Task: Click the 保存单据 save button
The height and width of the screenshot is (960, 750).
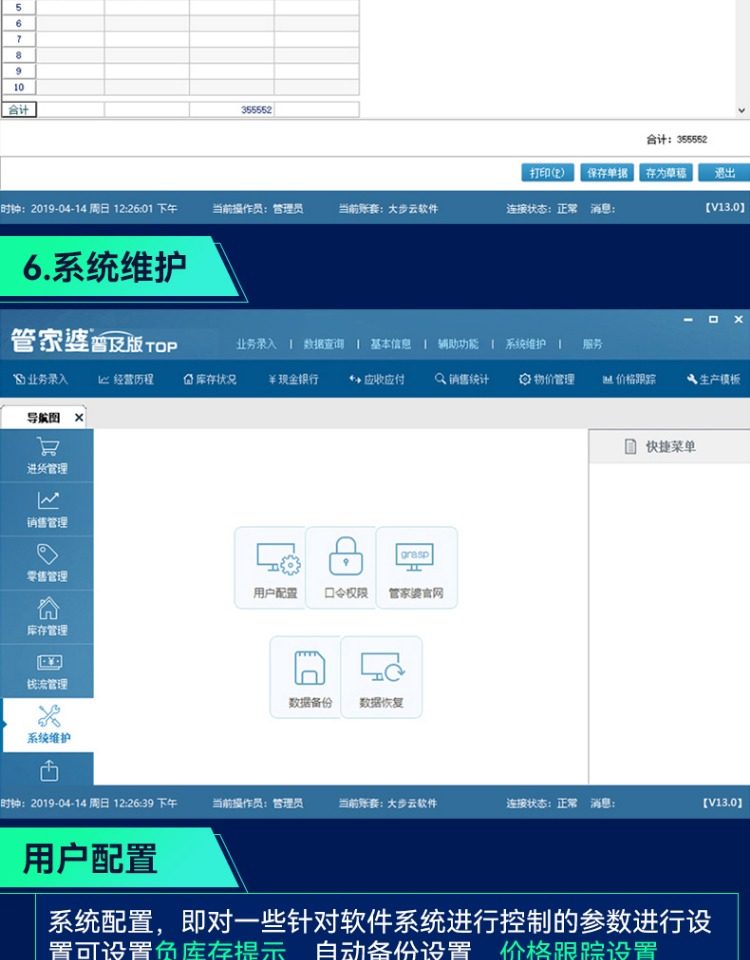Action: (x=607, y=173)
